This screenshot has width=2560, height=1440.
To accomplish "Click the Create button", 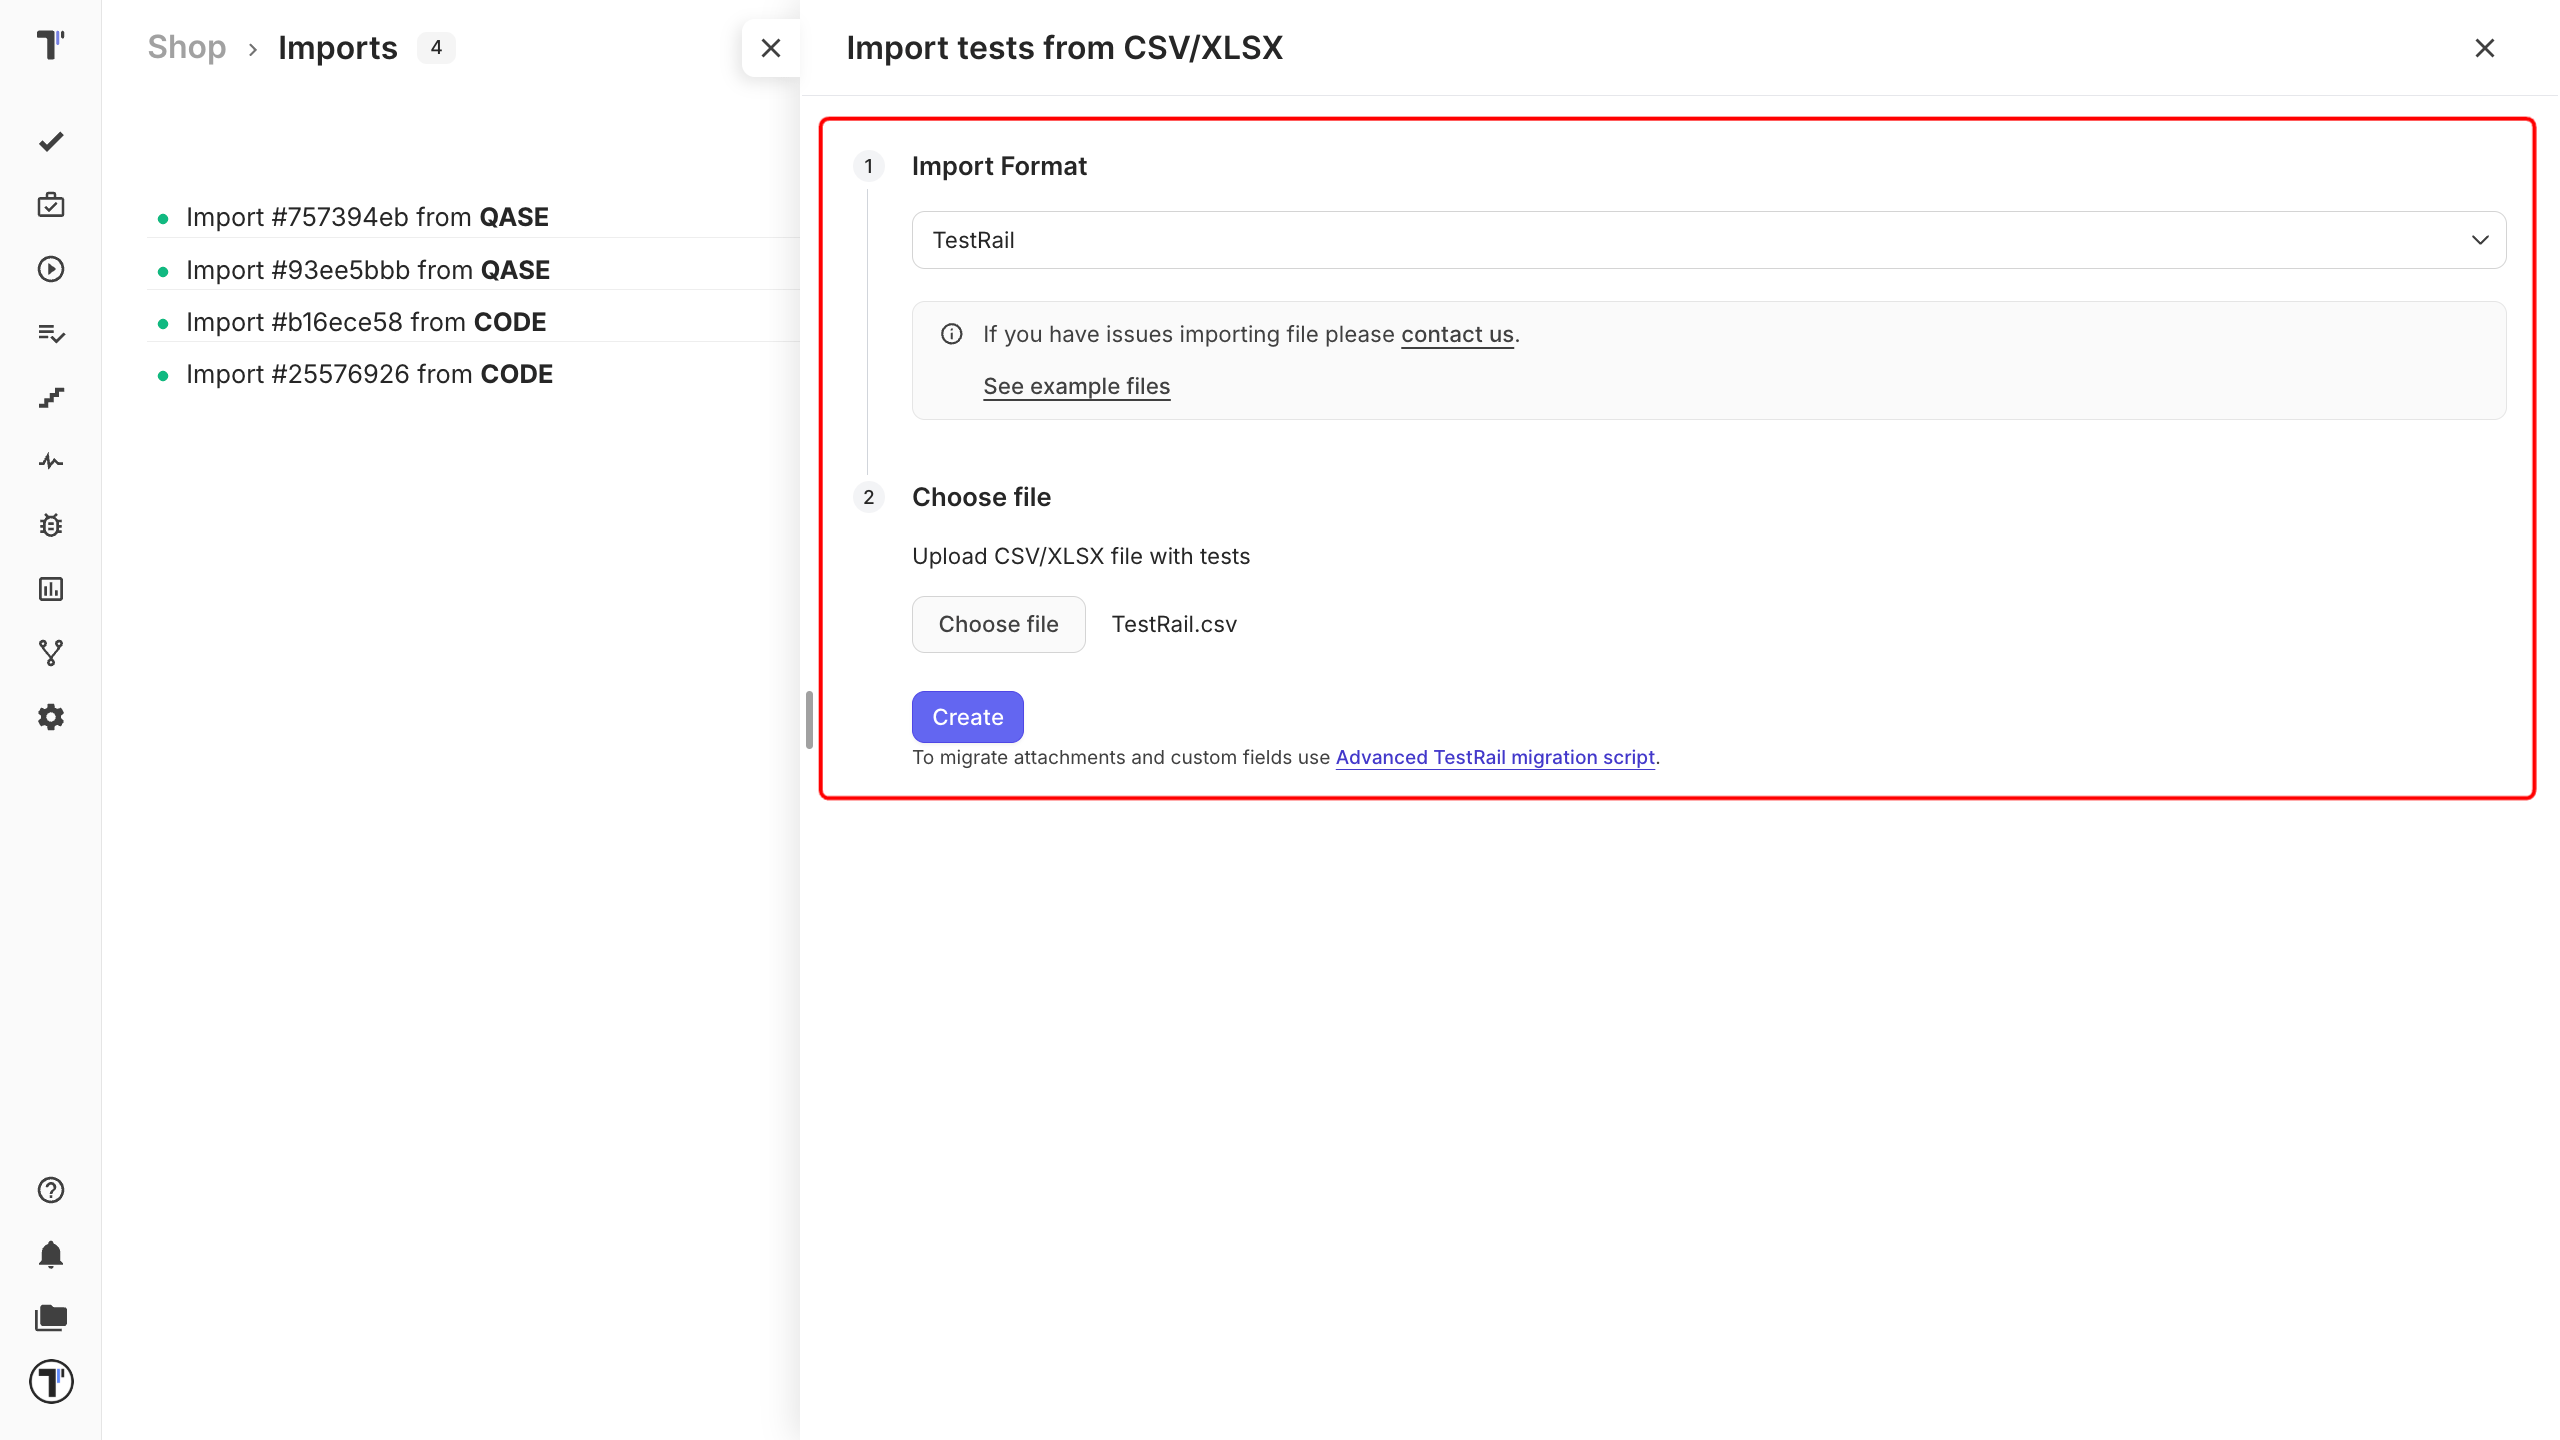I will coord(967,717).
